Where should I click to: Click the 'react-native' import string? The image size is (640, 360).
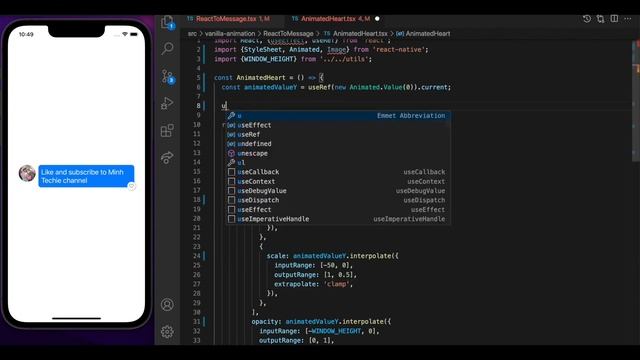(400, 50)
